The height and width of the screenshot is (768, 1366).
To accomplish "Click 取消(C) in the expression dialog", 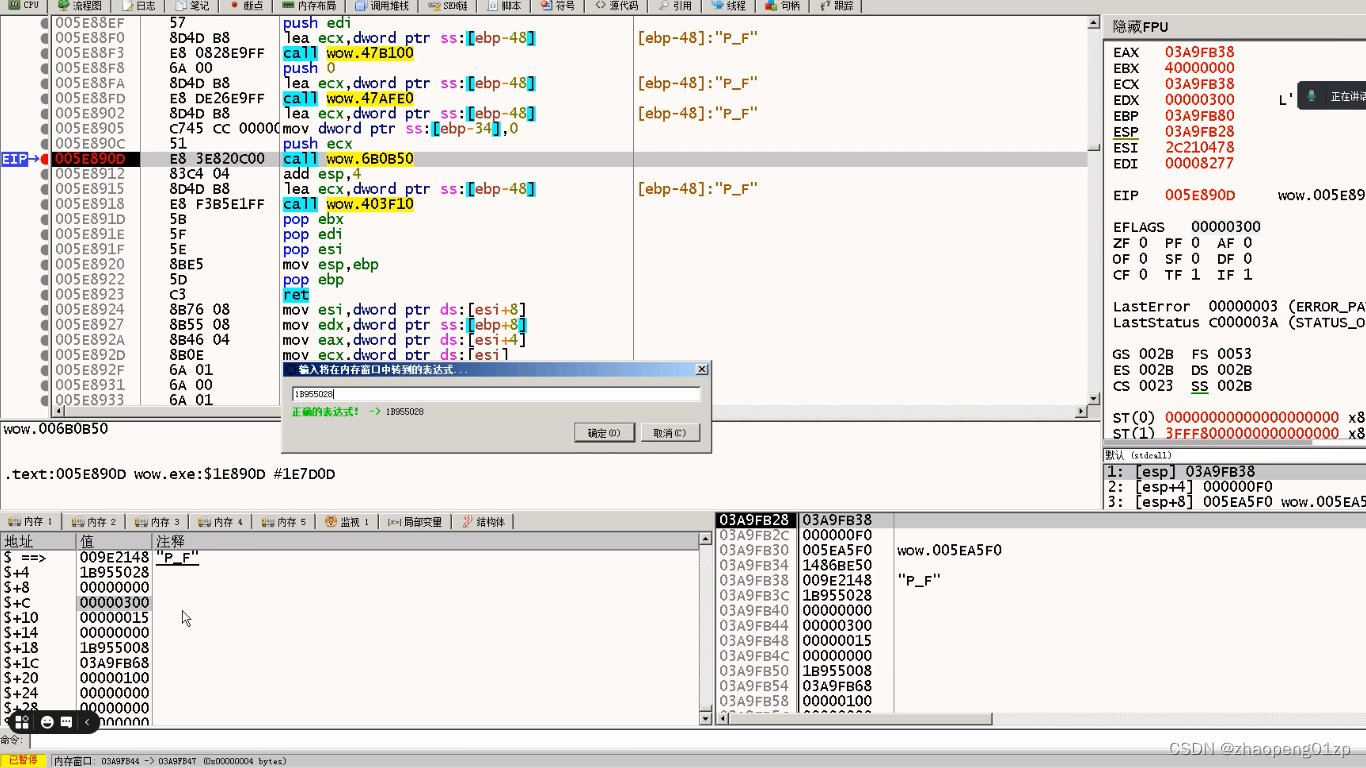I will (x=670, y=433).
